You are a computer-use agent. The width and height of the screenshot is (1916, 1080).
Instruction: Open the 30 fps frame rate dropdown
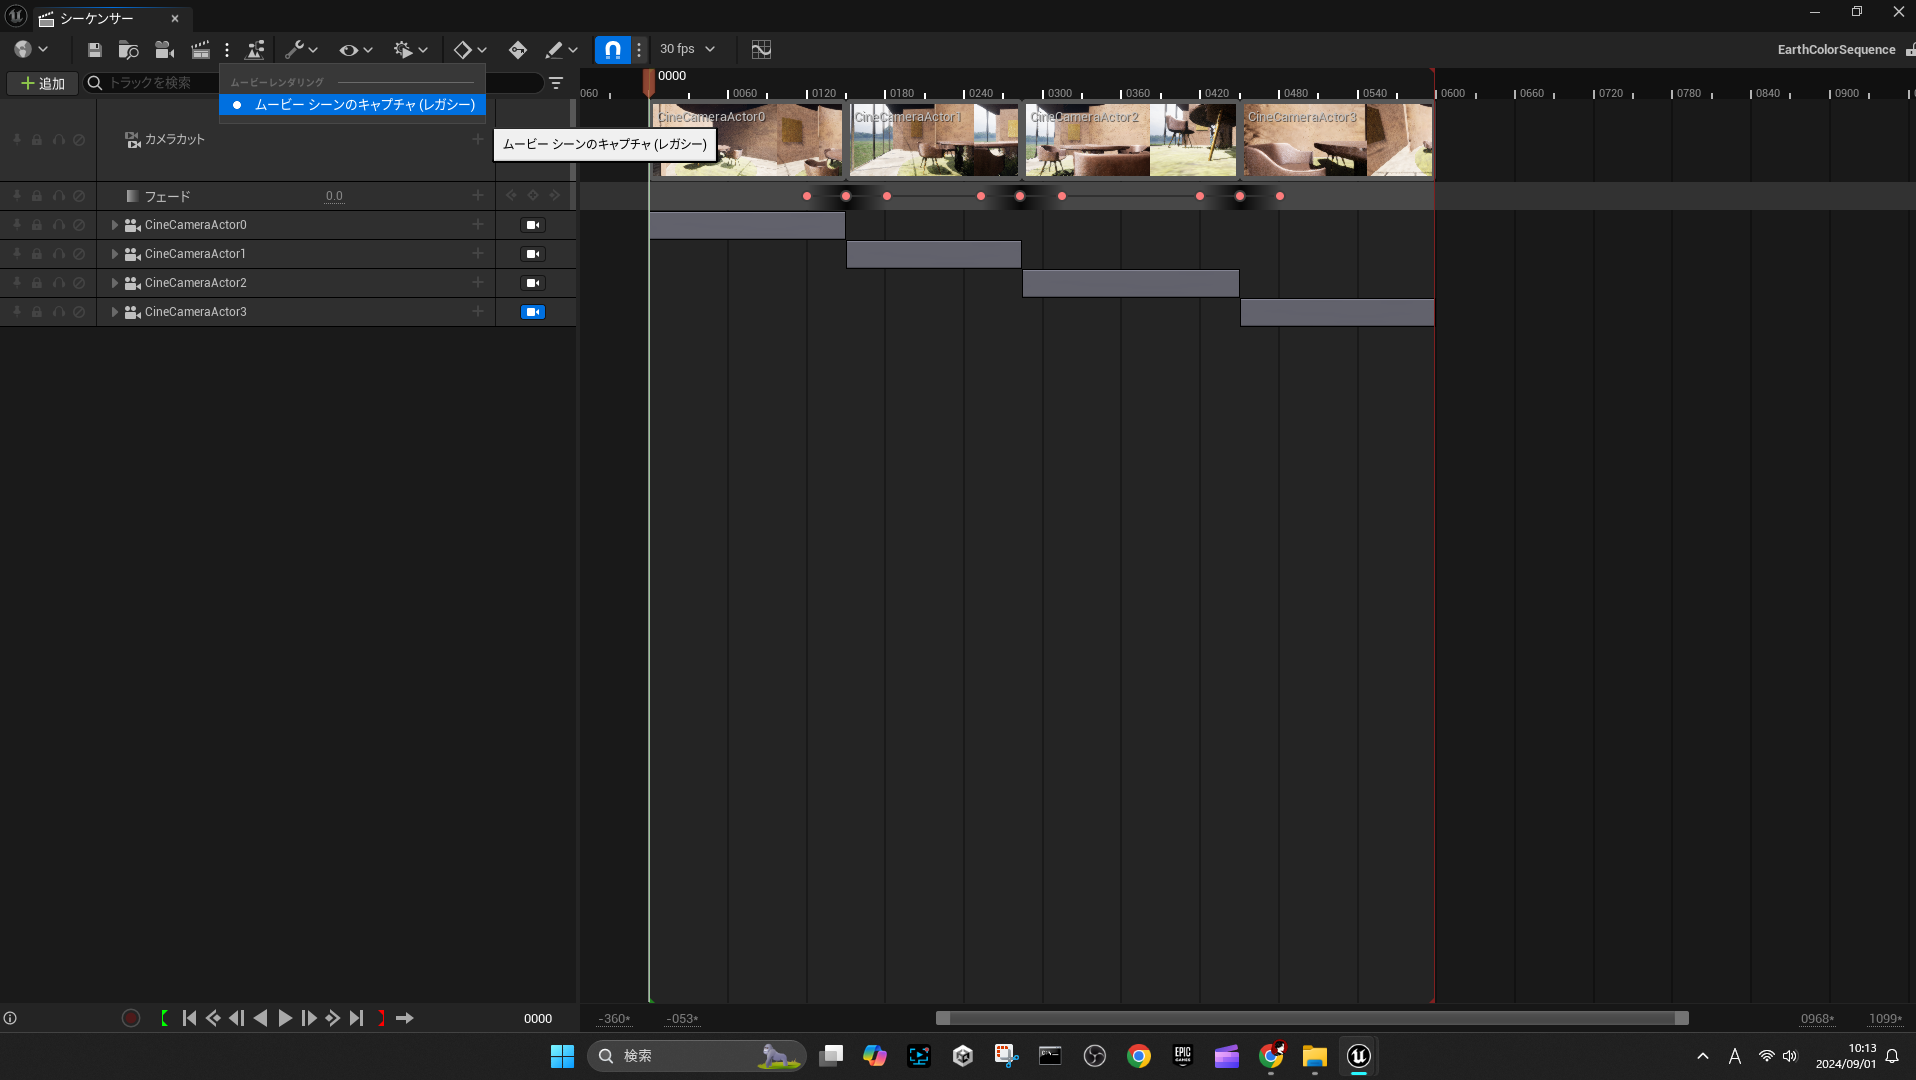click(x=687, y=49)
